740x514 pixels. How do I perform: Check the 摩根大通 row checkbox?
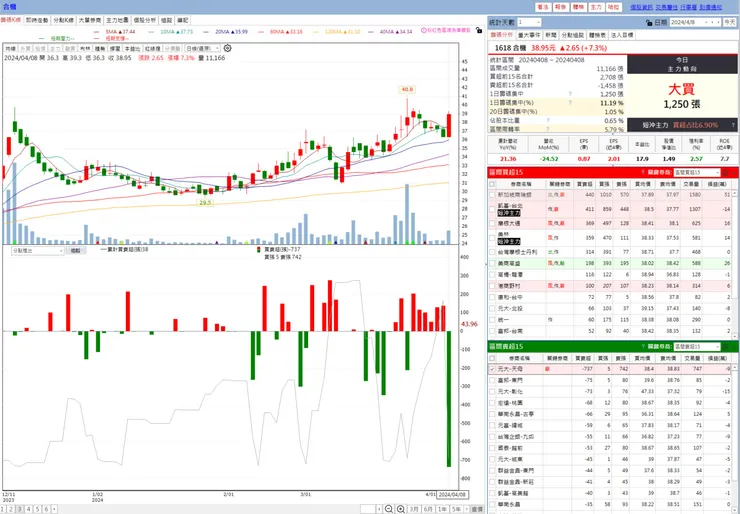coord(492,223)
